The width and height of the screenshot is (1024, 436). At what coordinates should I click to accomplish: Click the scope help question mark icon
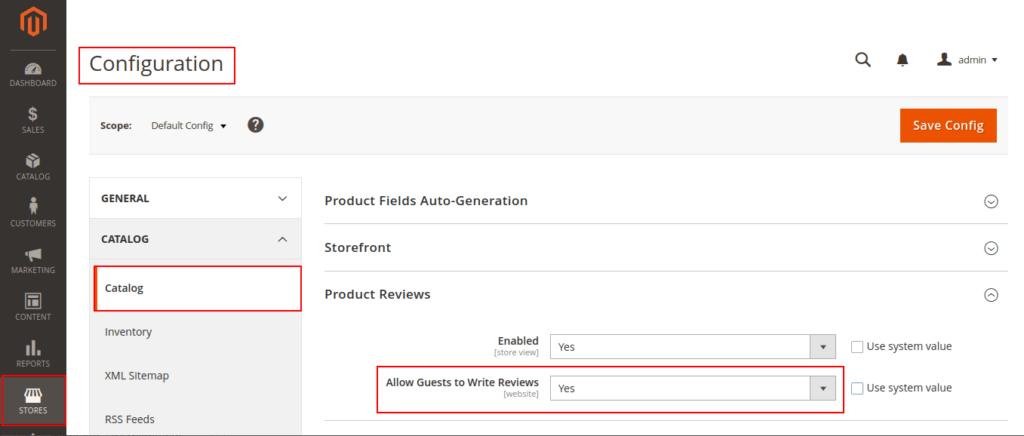[255, 125]
